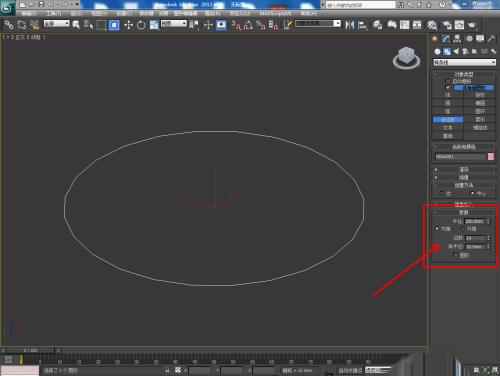Click the Text shape button
500x376 pixels.
click(x=448, y=128)
